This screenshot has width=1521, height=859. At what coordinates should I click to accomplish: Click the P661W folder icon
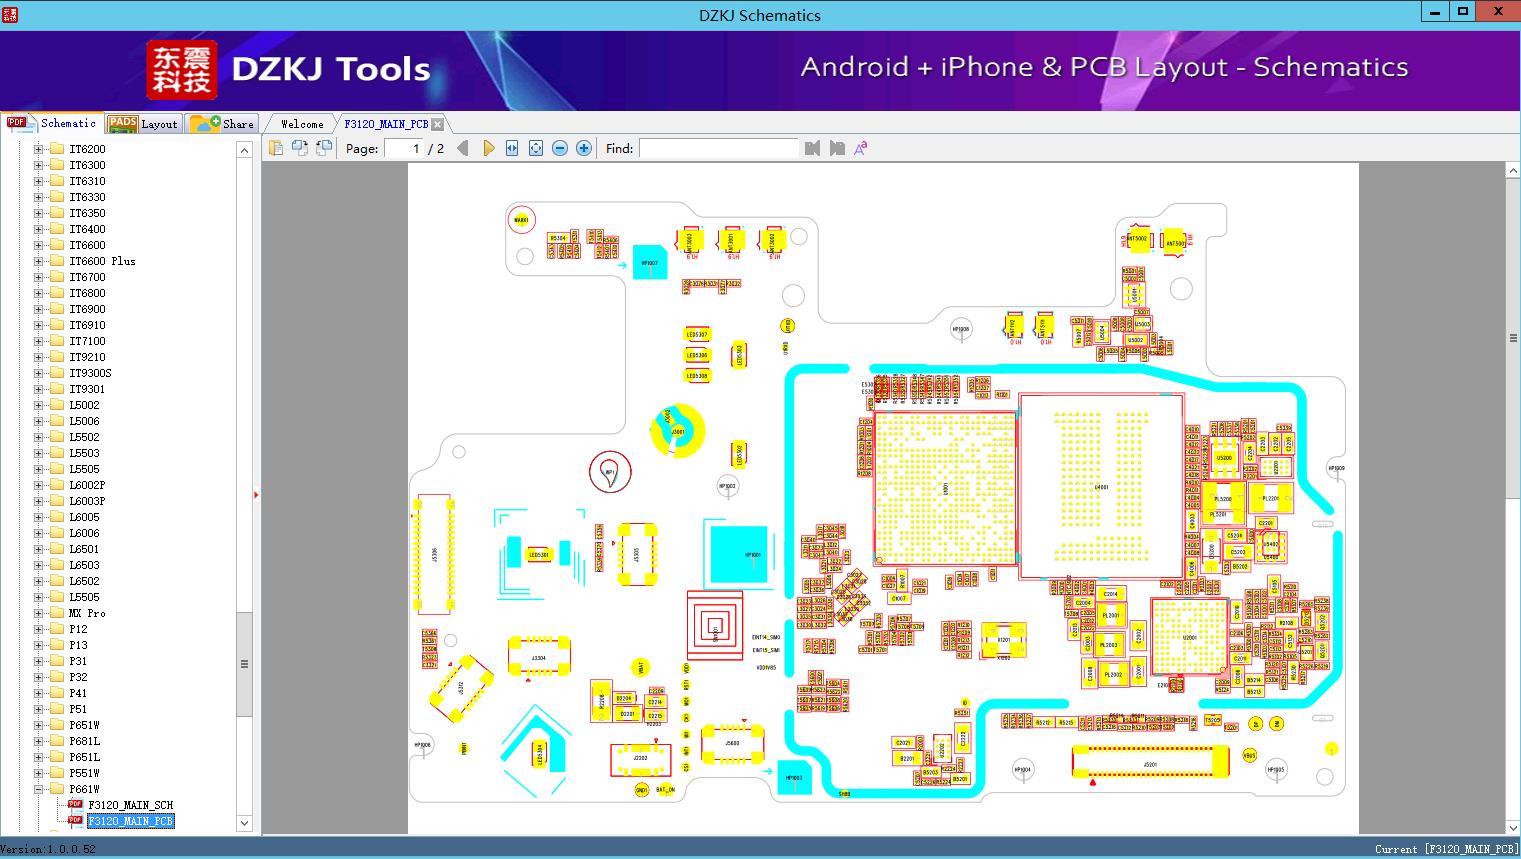(x=57, y=789)
